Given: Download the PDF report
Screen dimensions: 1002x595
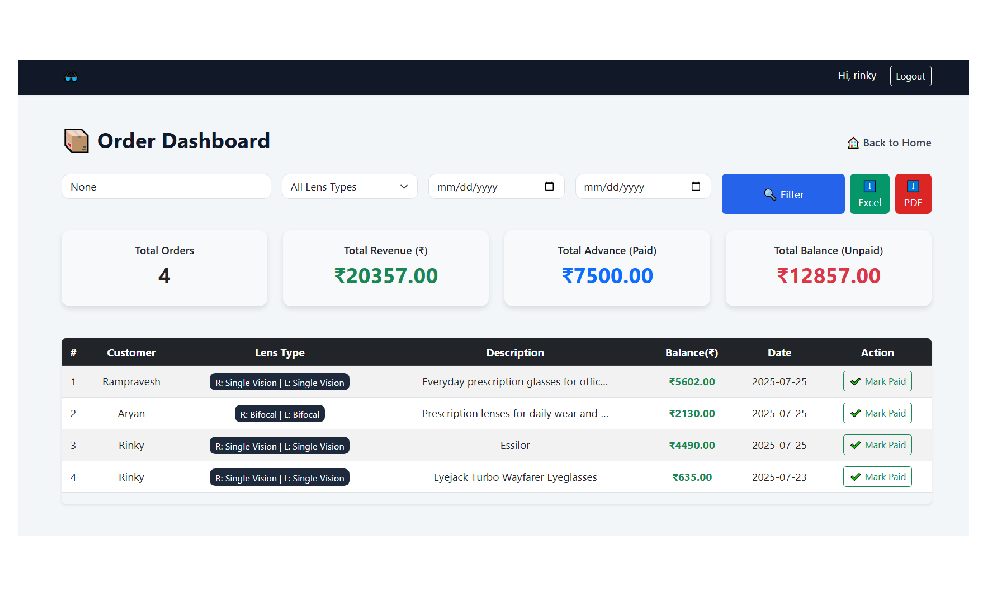Looking at the screenshot, I should [x=912, y=194].
